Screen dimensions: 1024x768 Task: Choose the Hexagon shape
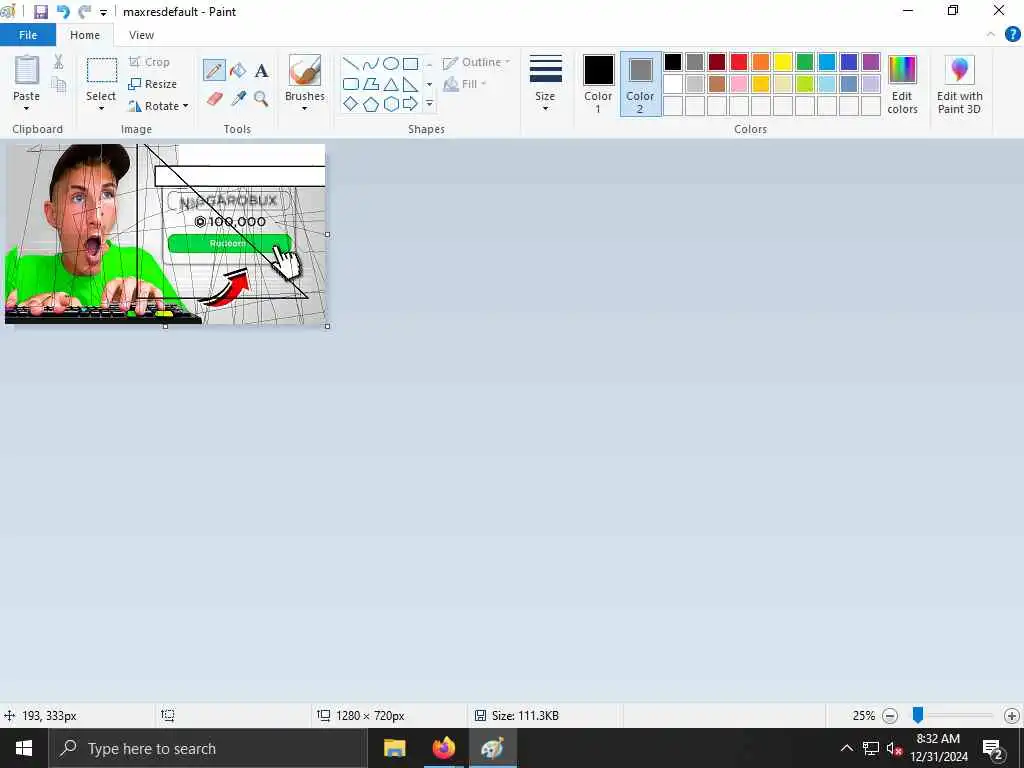pyautogui.click(x=391, y=104)
